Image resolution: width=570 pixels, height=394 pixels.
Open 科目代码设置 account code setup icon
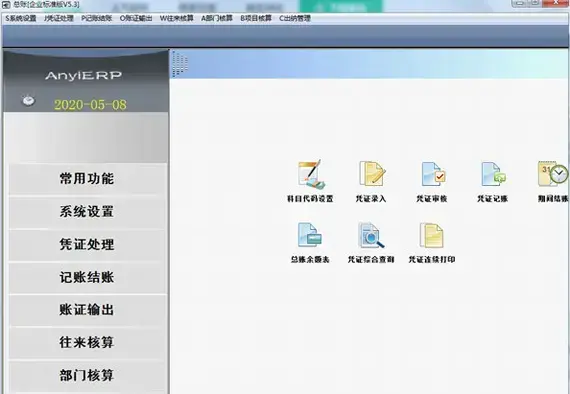tap(310, 175)
